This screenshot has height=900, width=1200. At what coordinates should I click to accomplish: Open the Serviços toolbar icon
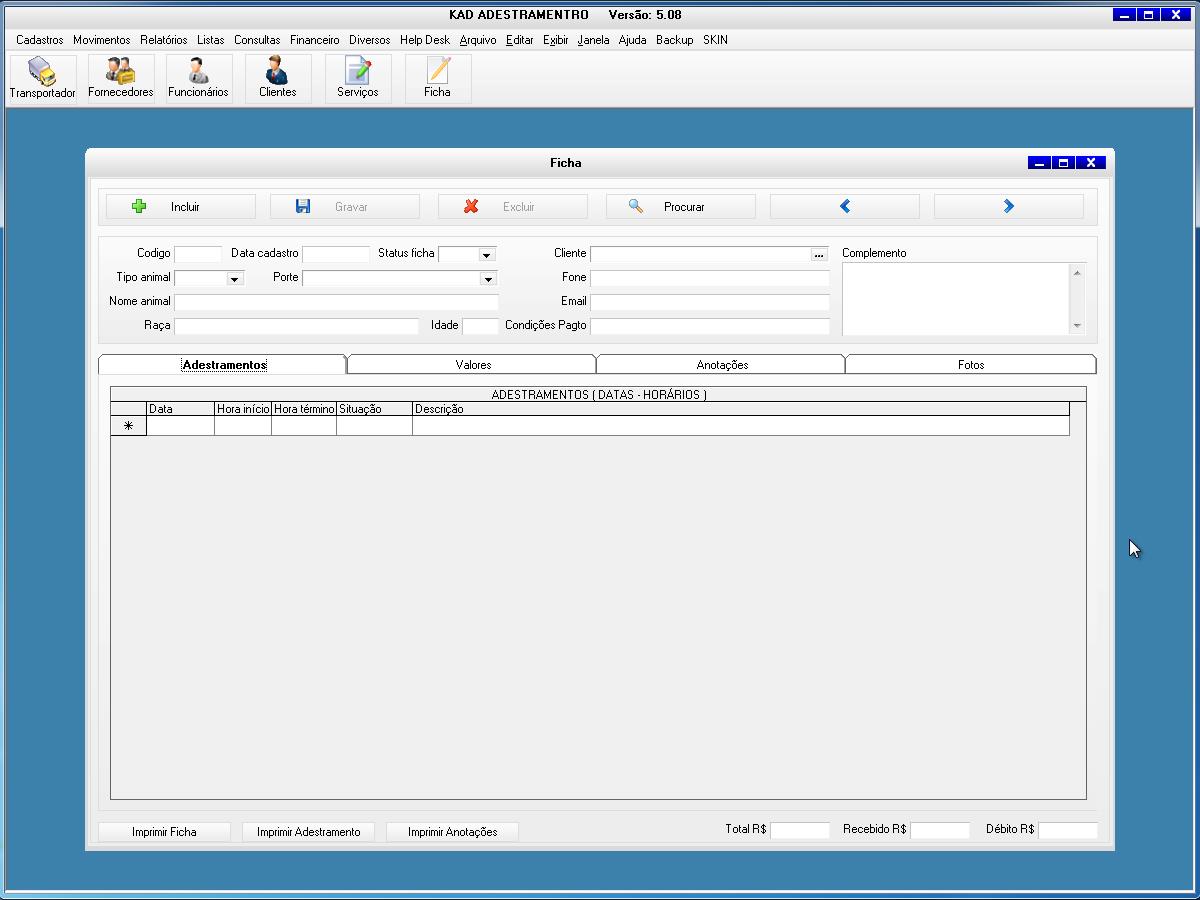(358, 79)
